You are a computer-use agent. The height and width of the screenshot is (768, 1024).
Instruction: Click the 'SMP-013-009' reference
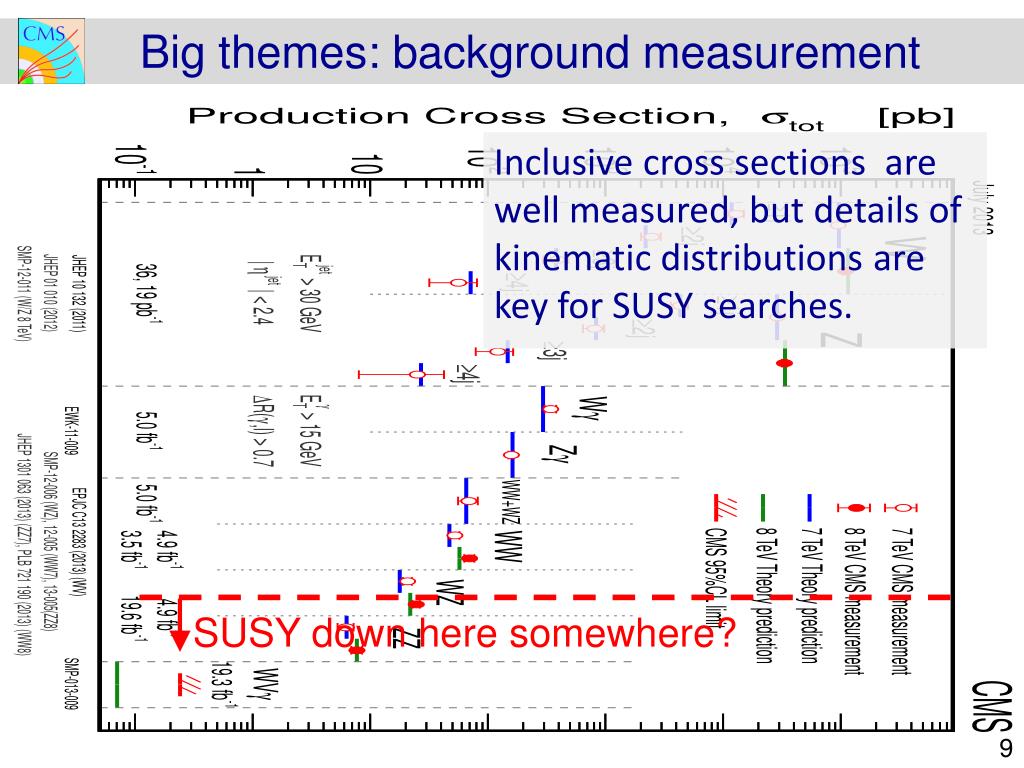tap(71, 683)
